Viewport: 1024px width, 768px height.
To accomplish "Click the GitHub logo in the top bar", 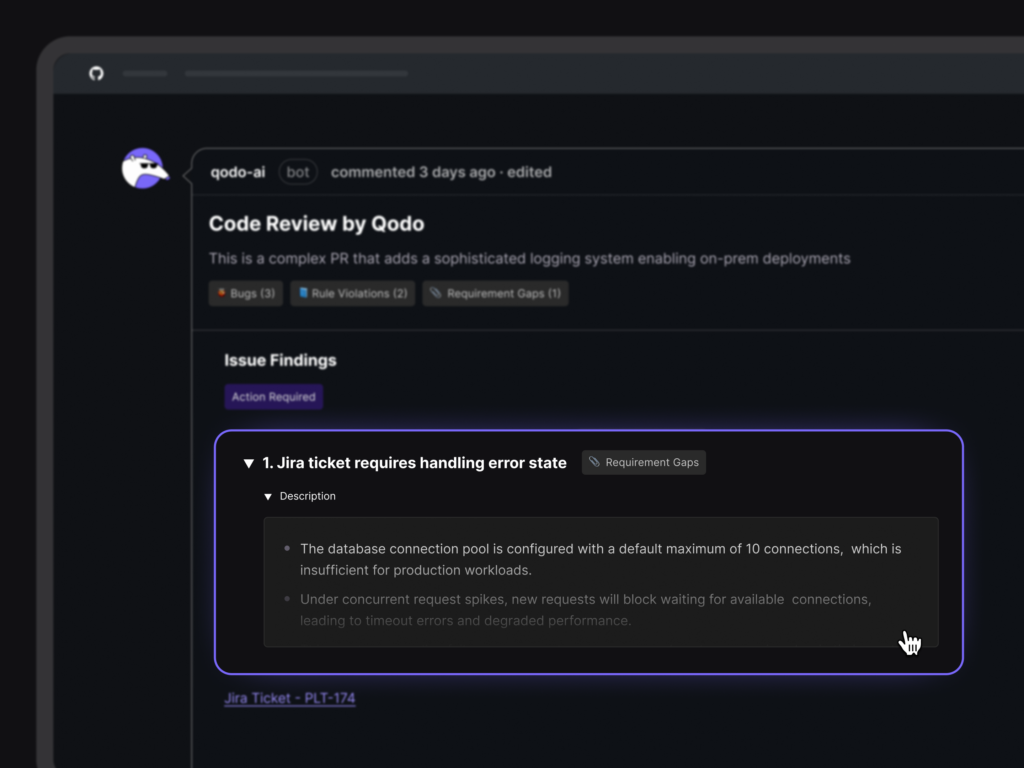I will (x=96, y=73).
